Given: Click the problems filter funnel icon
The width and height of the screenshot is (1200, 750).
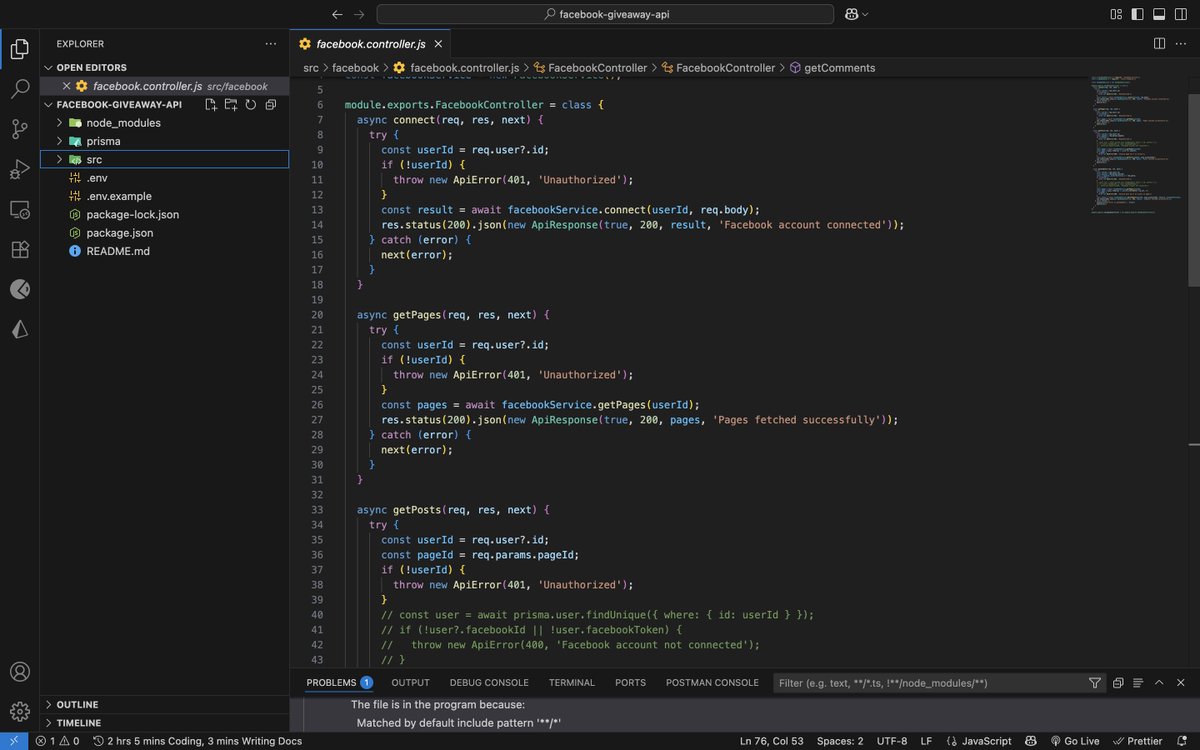Looking at the screenshot, I should point(1095,683).
